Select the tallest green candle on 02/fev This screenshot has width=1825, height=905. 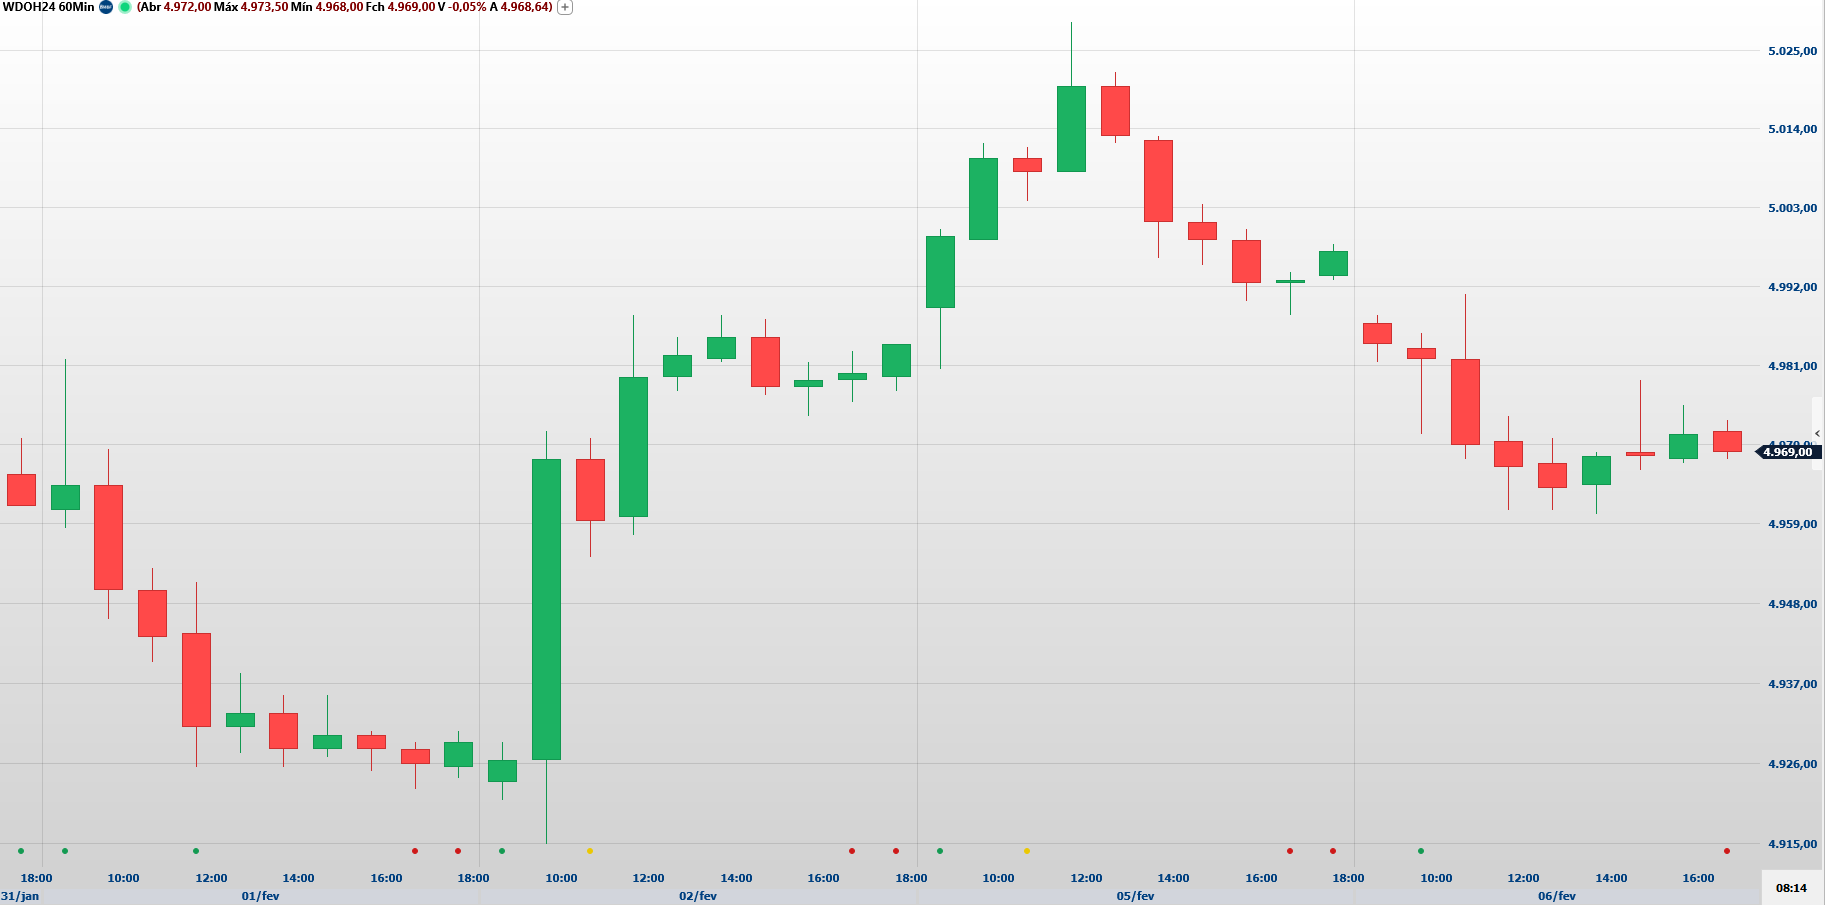[x=546, y=608]
